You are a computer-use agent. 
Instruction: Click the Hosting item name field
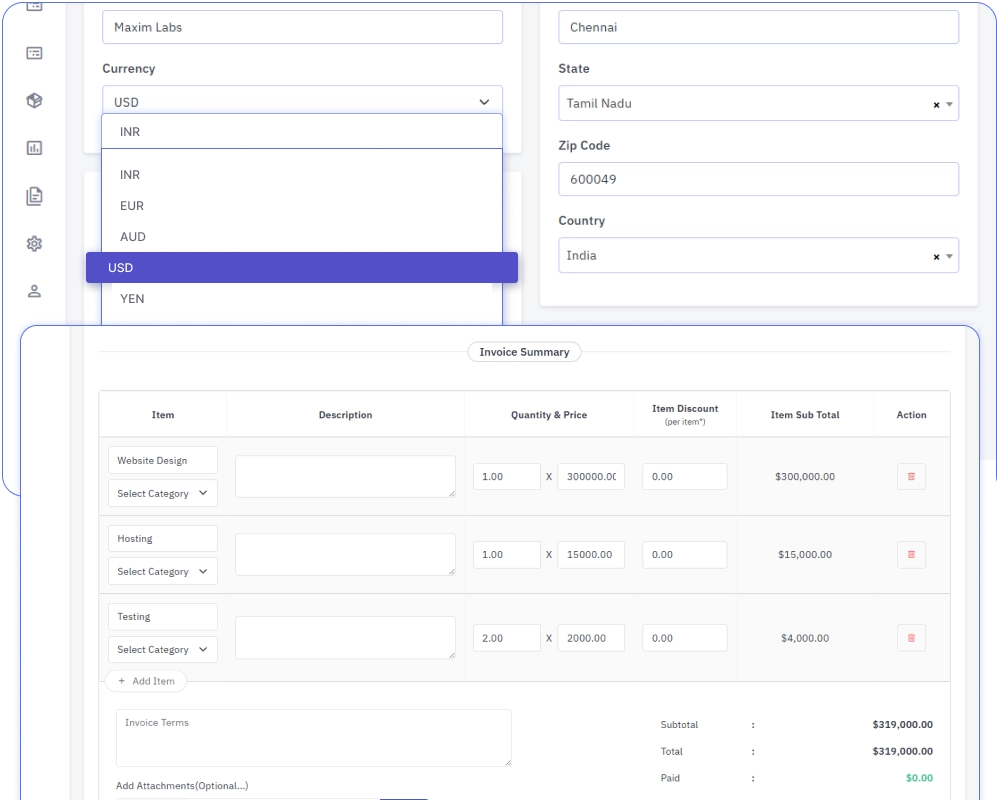click(163, 538)
